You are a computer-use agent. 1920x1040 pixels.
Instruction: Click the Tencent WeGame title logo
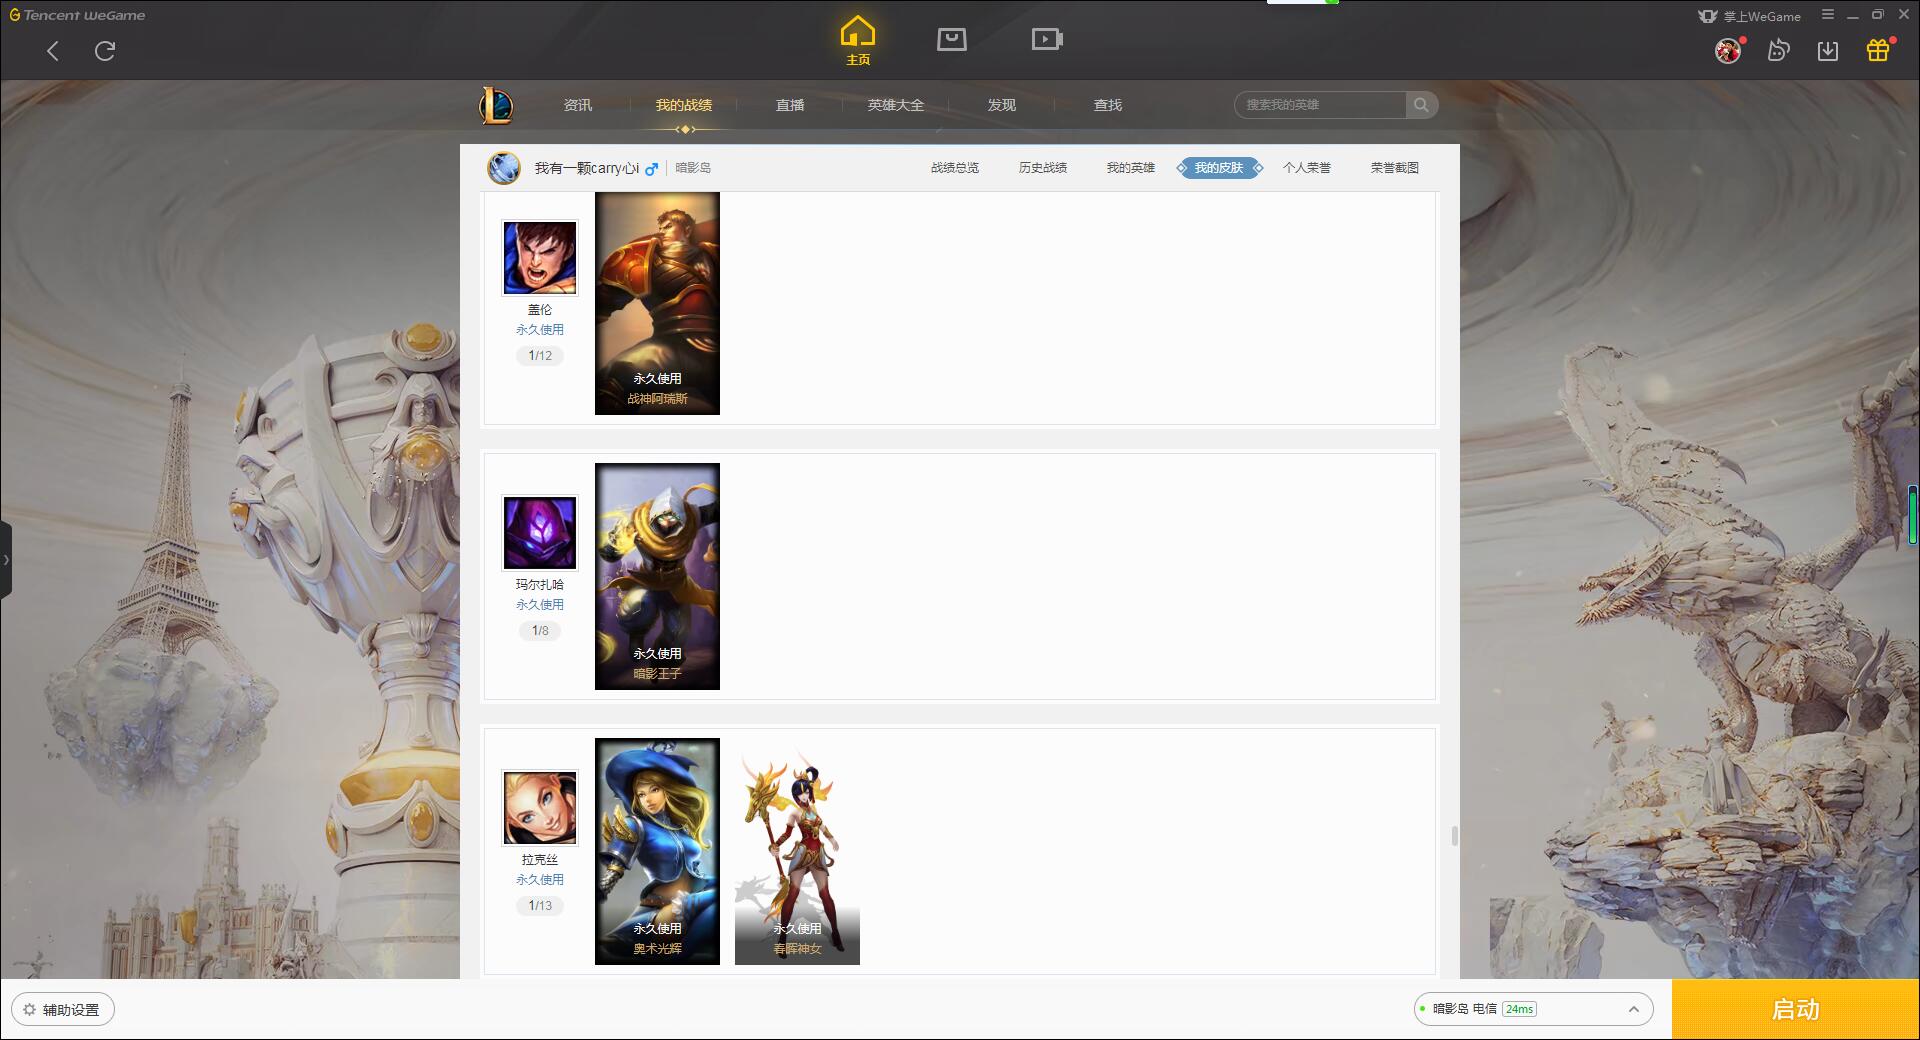click(78, 15)
